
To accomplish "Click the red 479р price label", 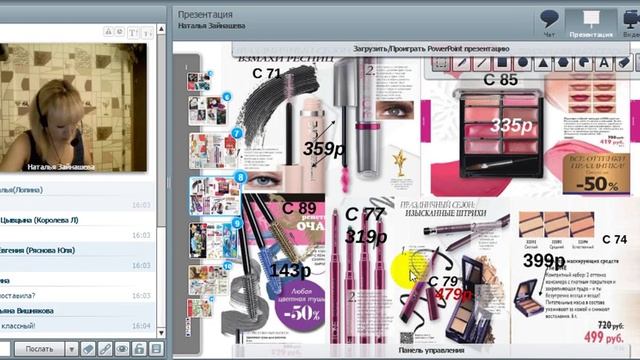I will [x=454, y=294].
